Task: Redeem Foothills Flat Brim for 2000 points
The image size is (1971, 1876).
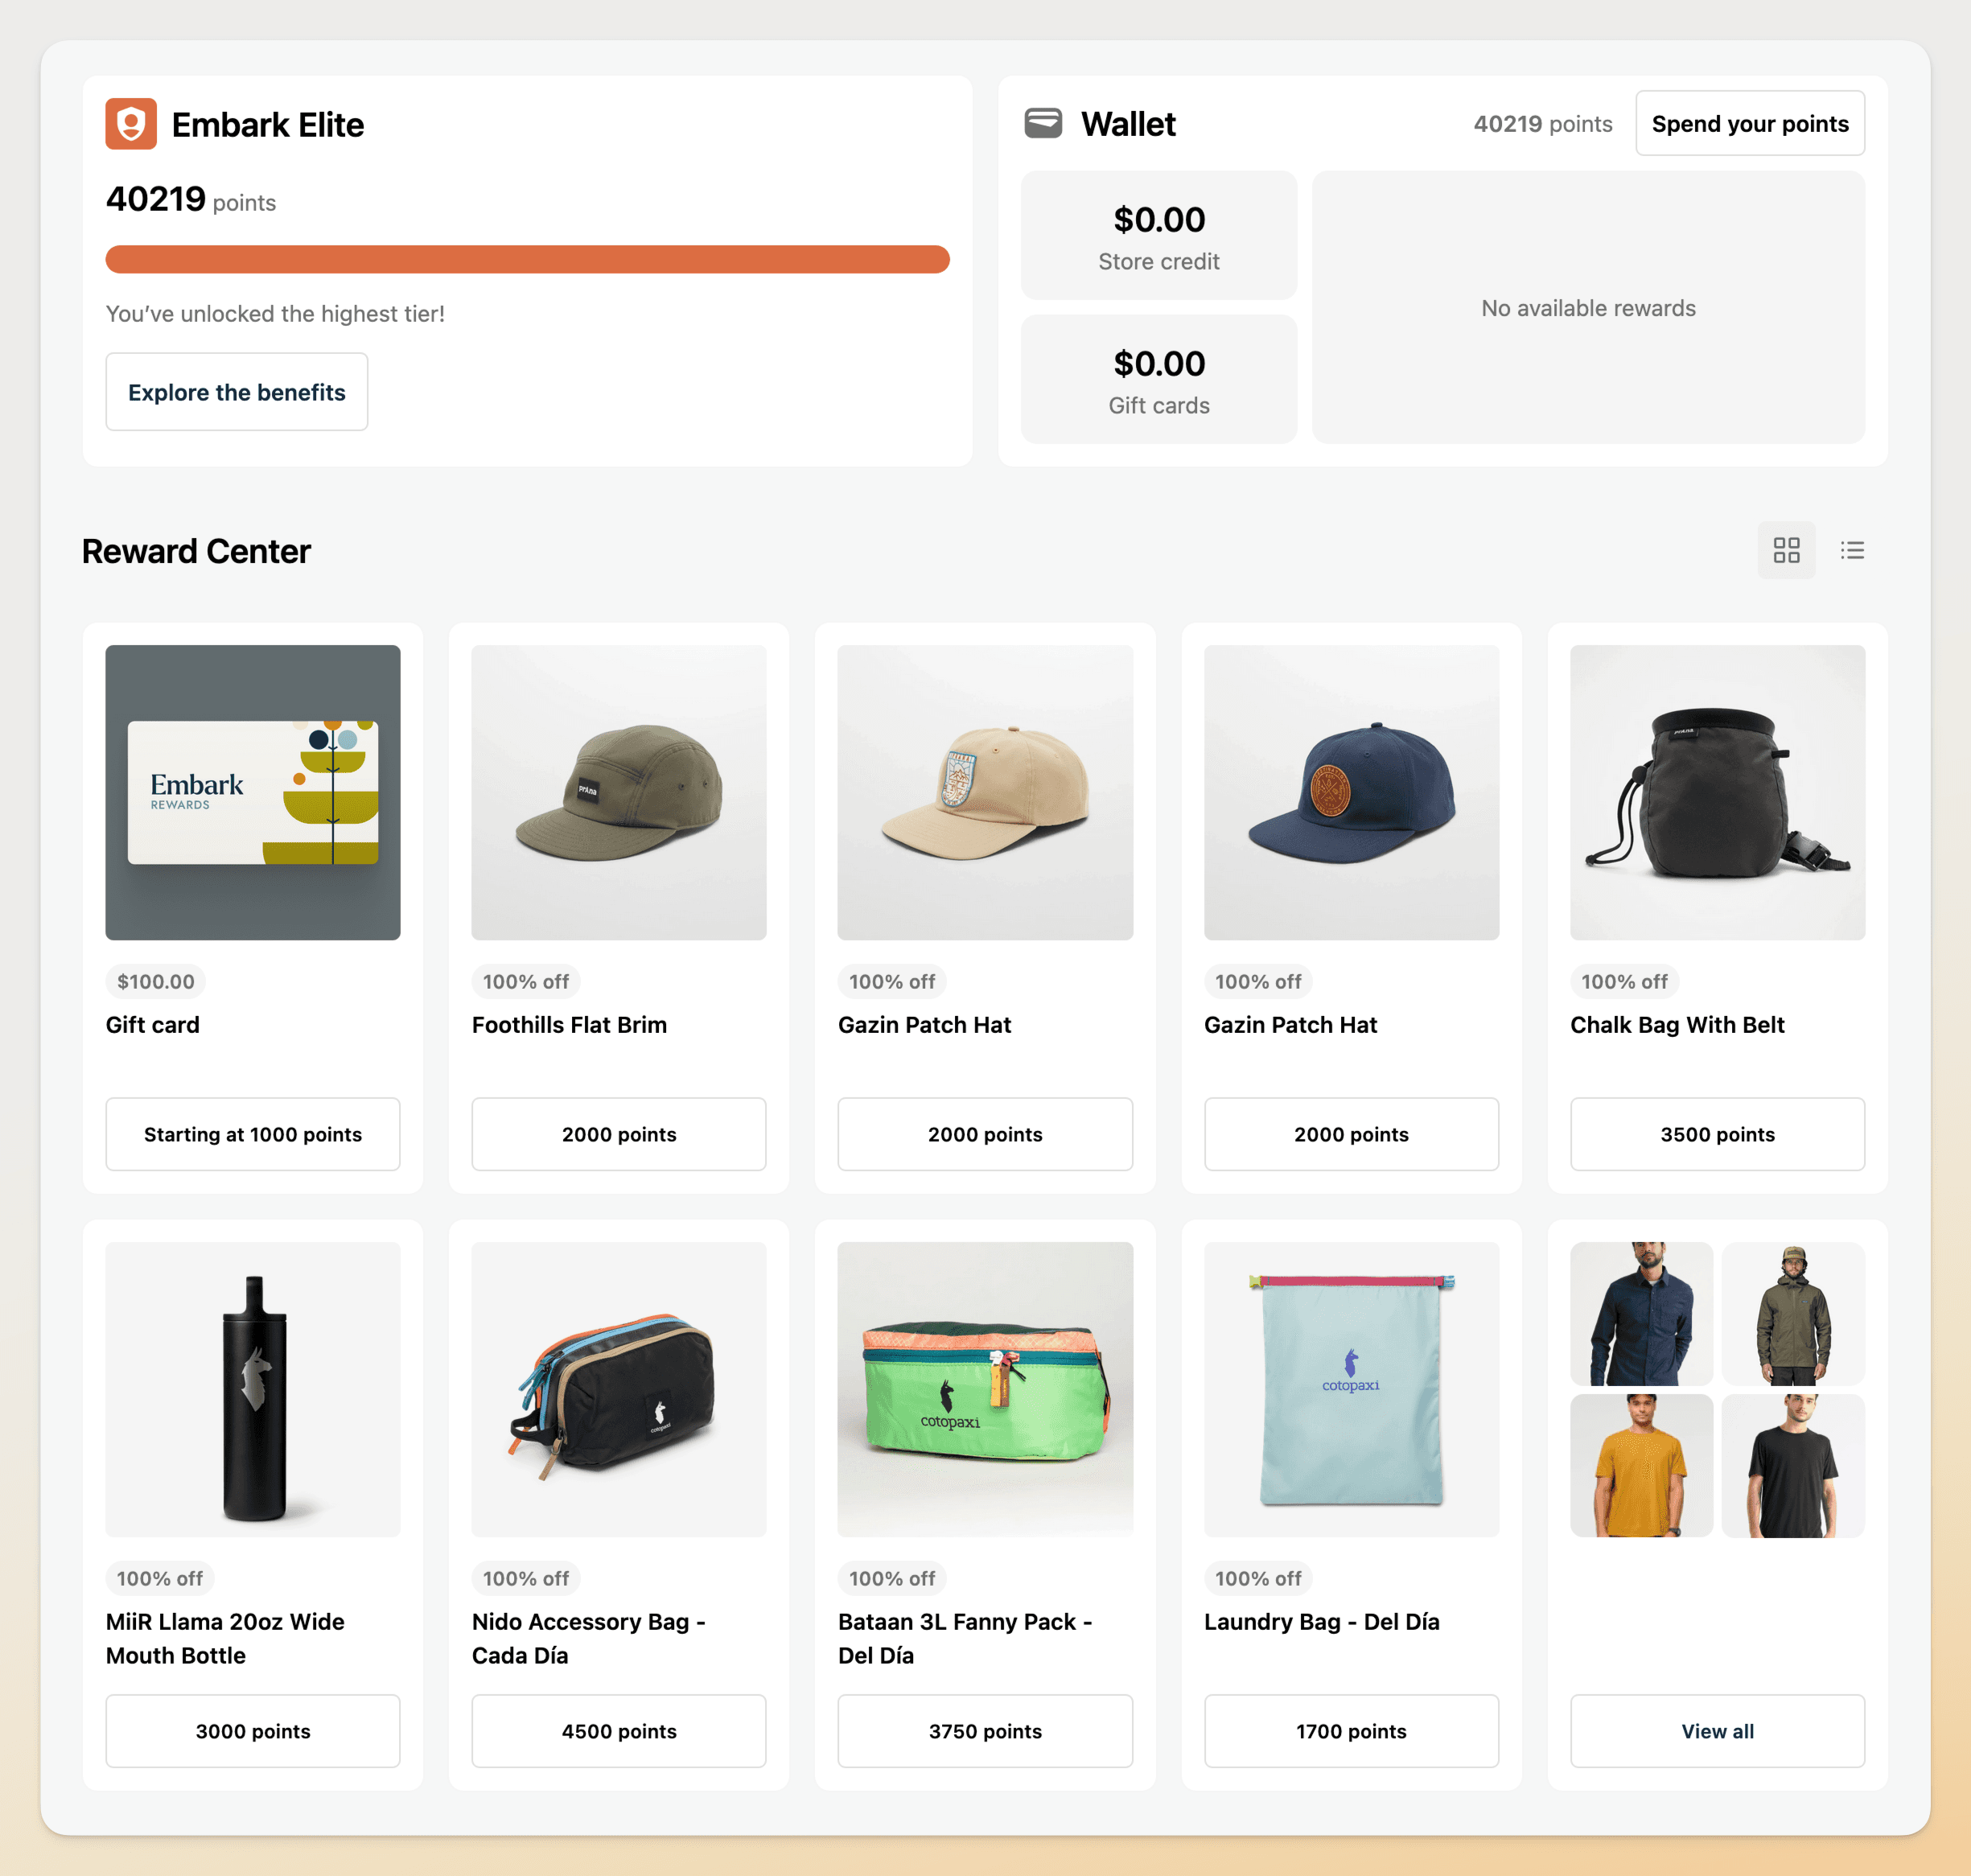Action: [618, 1134]
